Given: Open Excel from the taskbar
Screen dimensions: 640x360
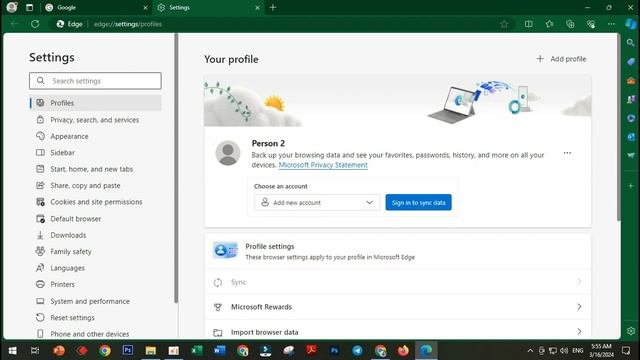Looking at the screenshot, I should (197, 351).
